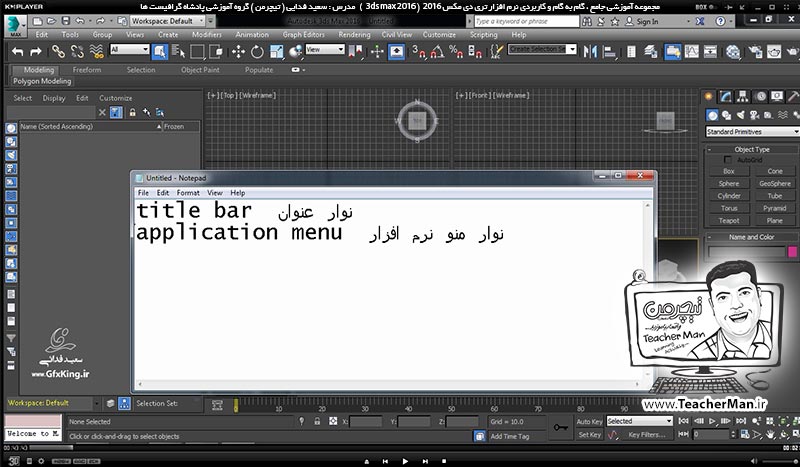Switch to the Freeform ribbon tab
The height and width of the screenshot is (467, 800).
pos(87,70)
